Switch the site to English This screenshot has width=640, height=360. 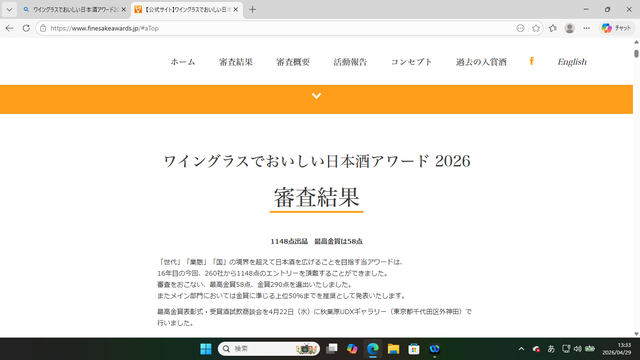[572, 62]
